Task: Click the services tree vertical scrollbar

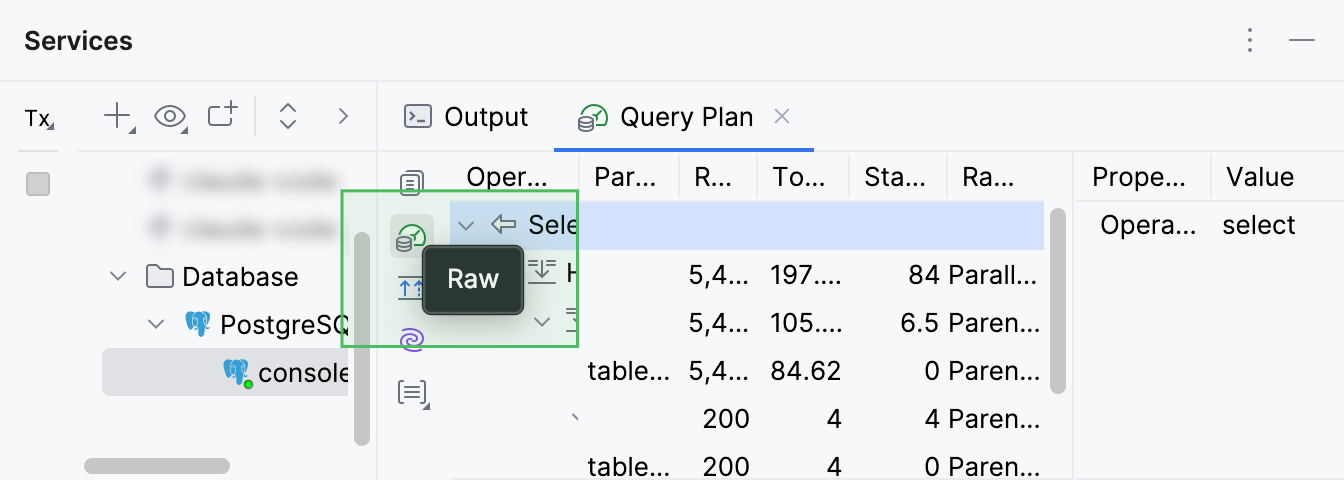Action: (x=362, y=339)
